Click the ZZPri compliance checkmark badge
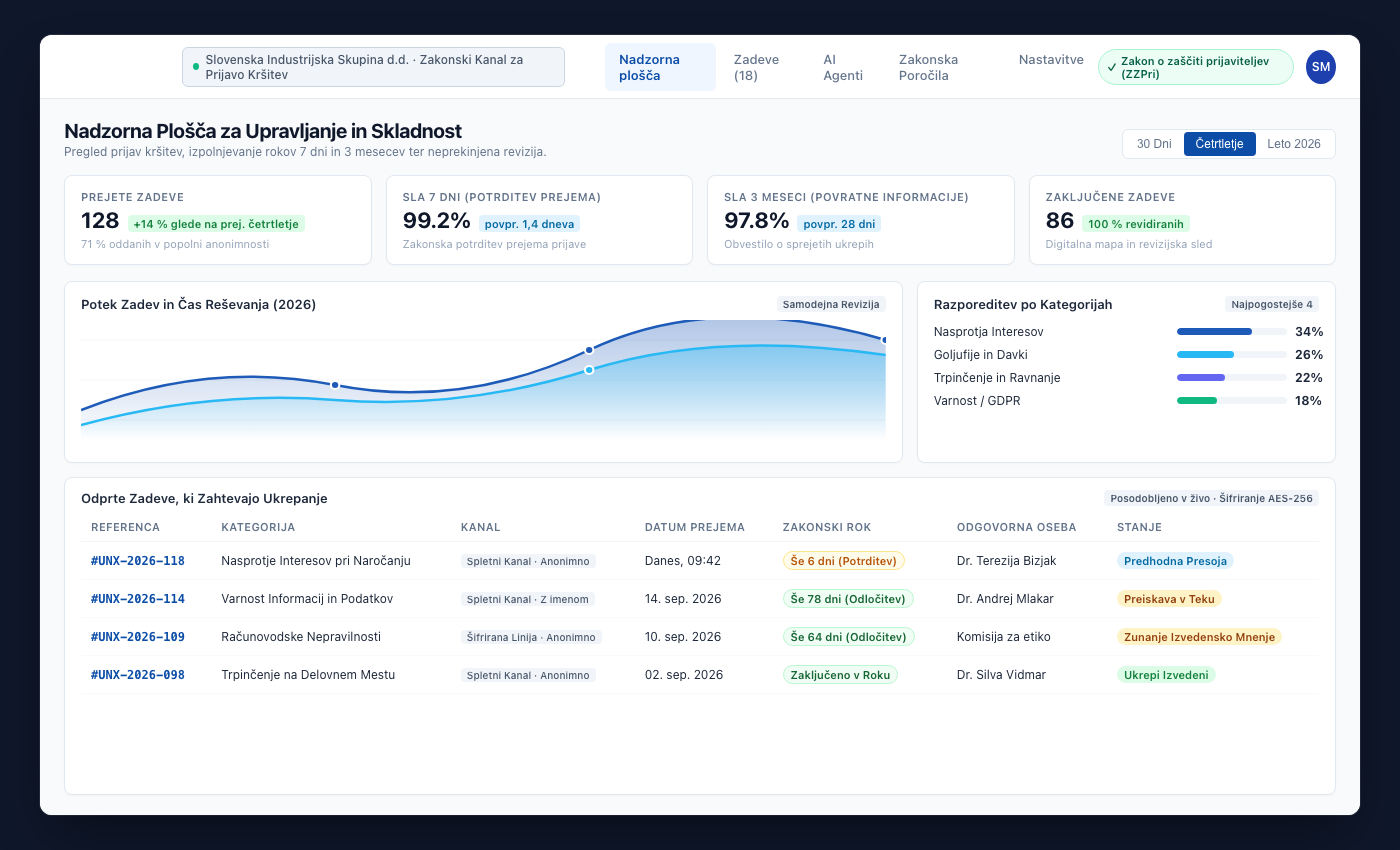Screen dimensions: 1400x850 click(1196, 67)
